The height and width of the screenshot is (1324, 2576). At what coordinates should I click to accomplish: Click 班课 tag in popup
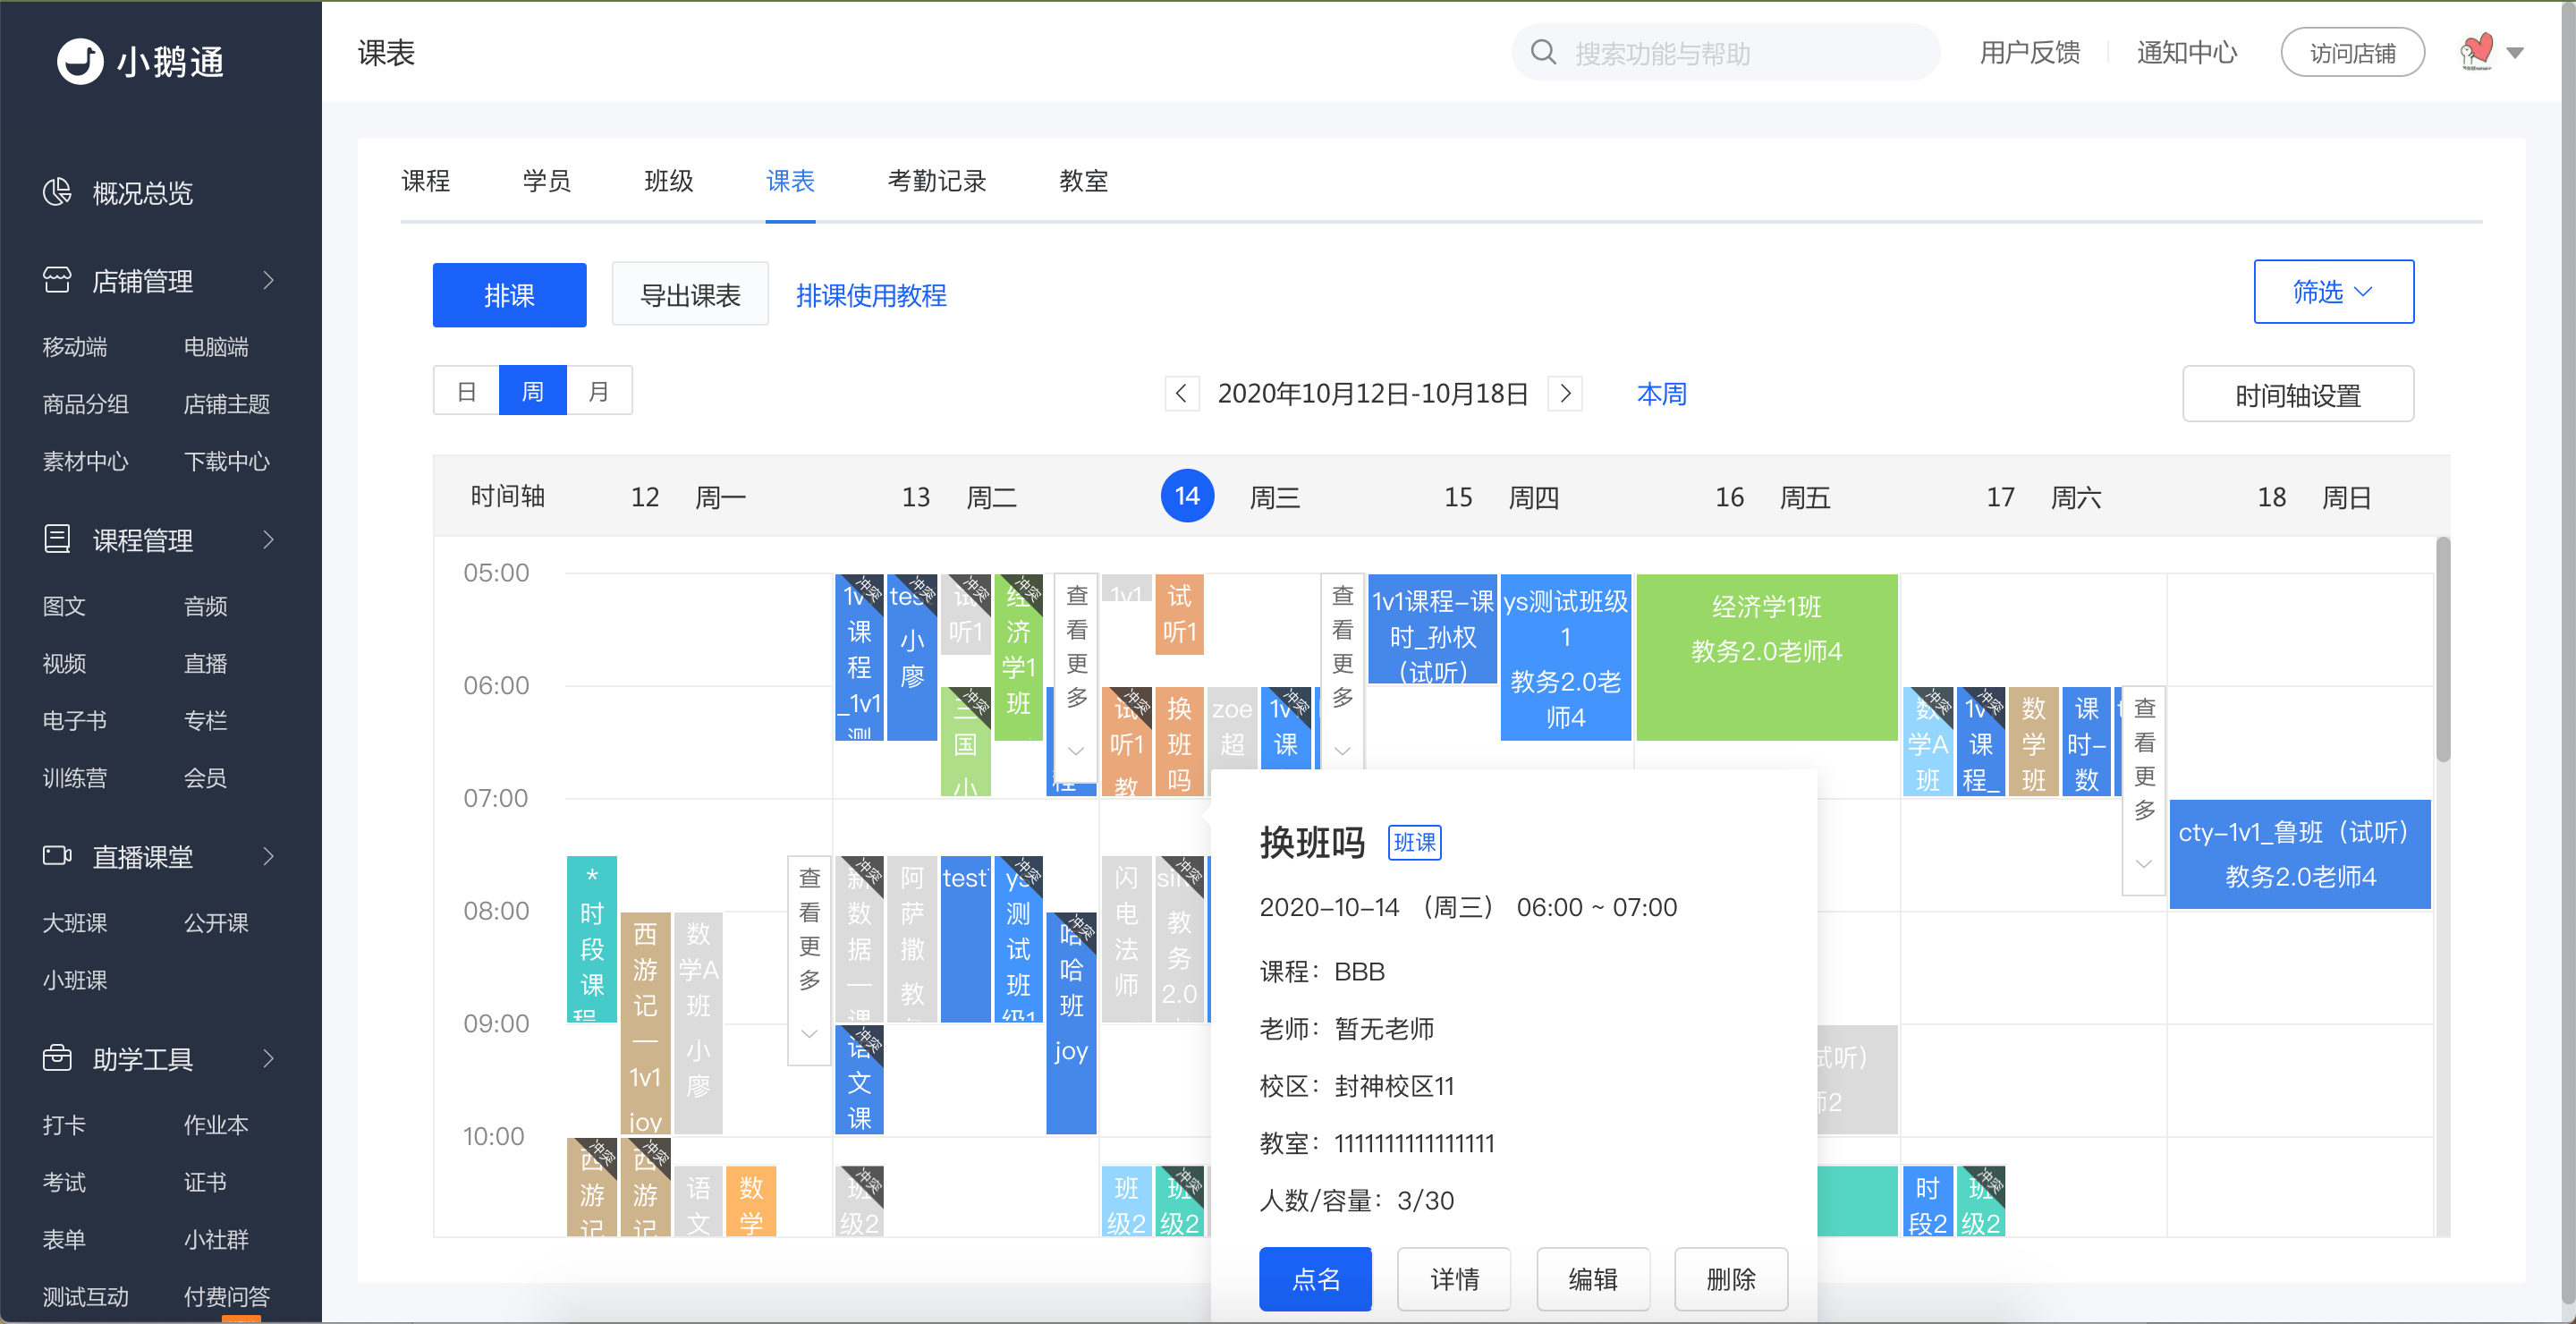[x=1414, y=842]
